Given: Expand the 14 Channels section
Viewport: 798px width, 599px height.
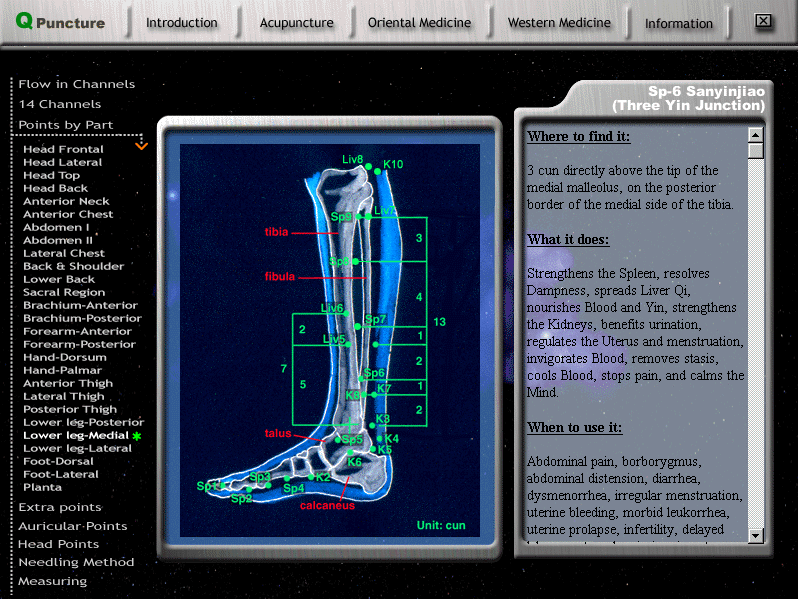Looking at the screenshot, I should pyautogui.click(x=59, y=104).
